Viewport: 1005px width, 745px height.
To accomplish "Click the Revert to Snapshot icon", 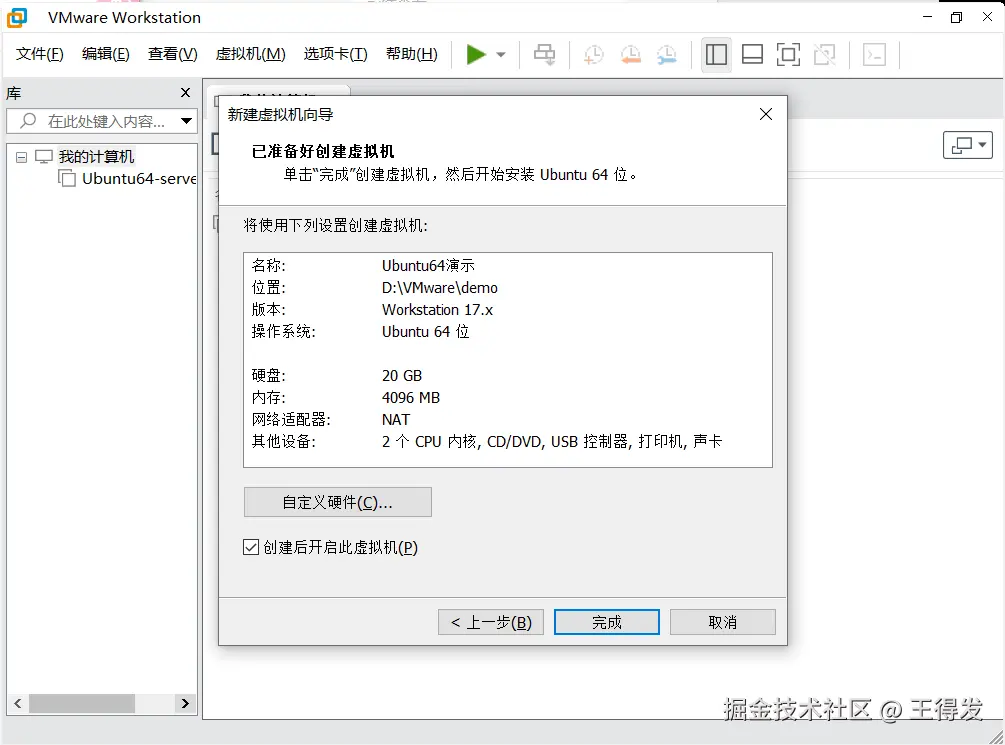I will (631, 54).
